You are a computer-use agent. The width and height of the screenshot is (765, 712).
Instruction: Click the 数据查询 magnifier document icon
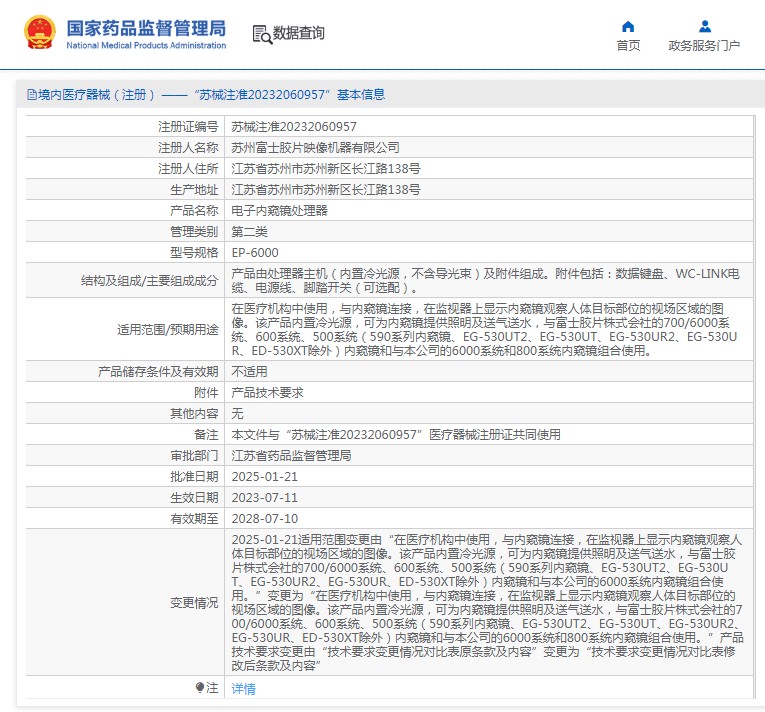coord(261,34)
